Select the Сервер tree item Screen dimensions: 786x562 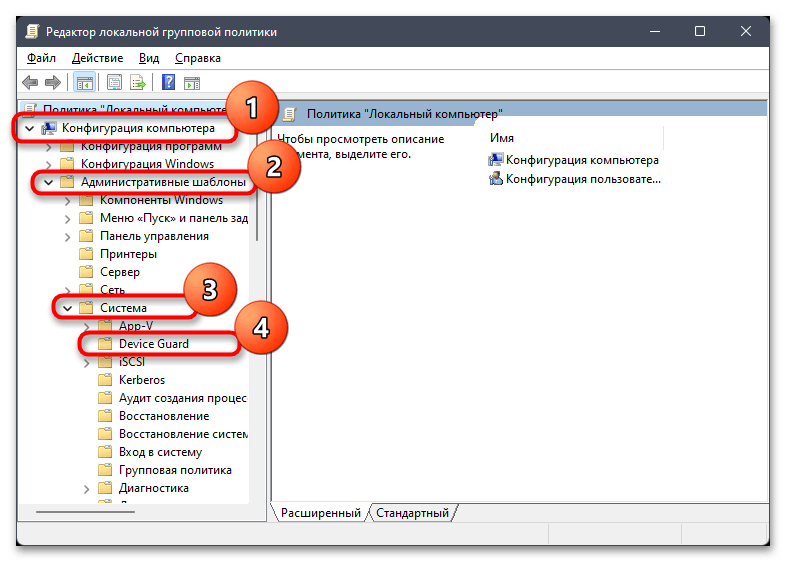point(120,272)
